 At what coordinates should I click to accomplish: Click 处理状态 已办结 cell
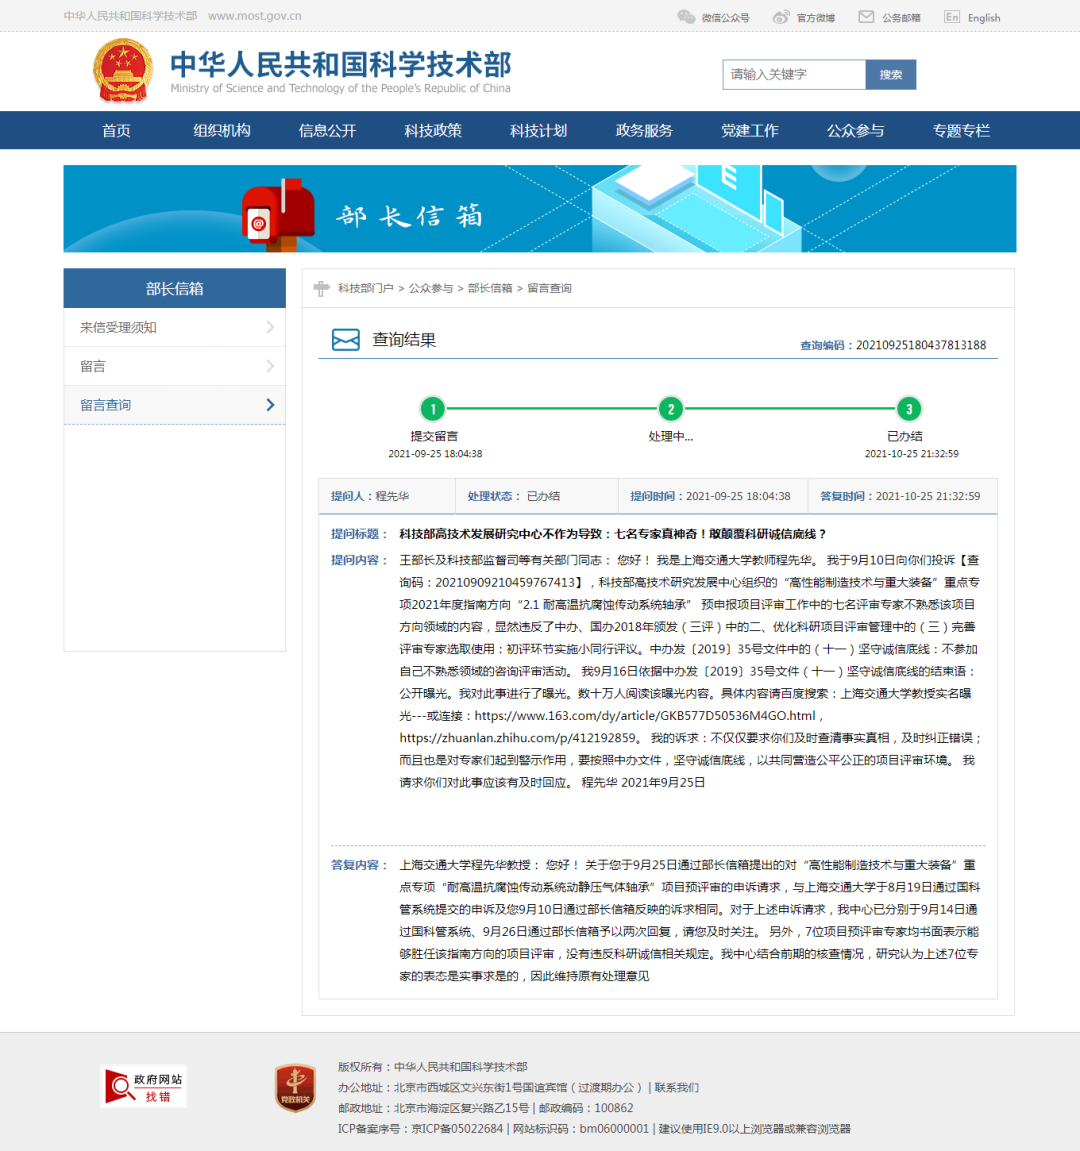(x=537, y=496)
